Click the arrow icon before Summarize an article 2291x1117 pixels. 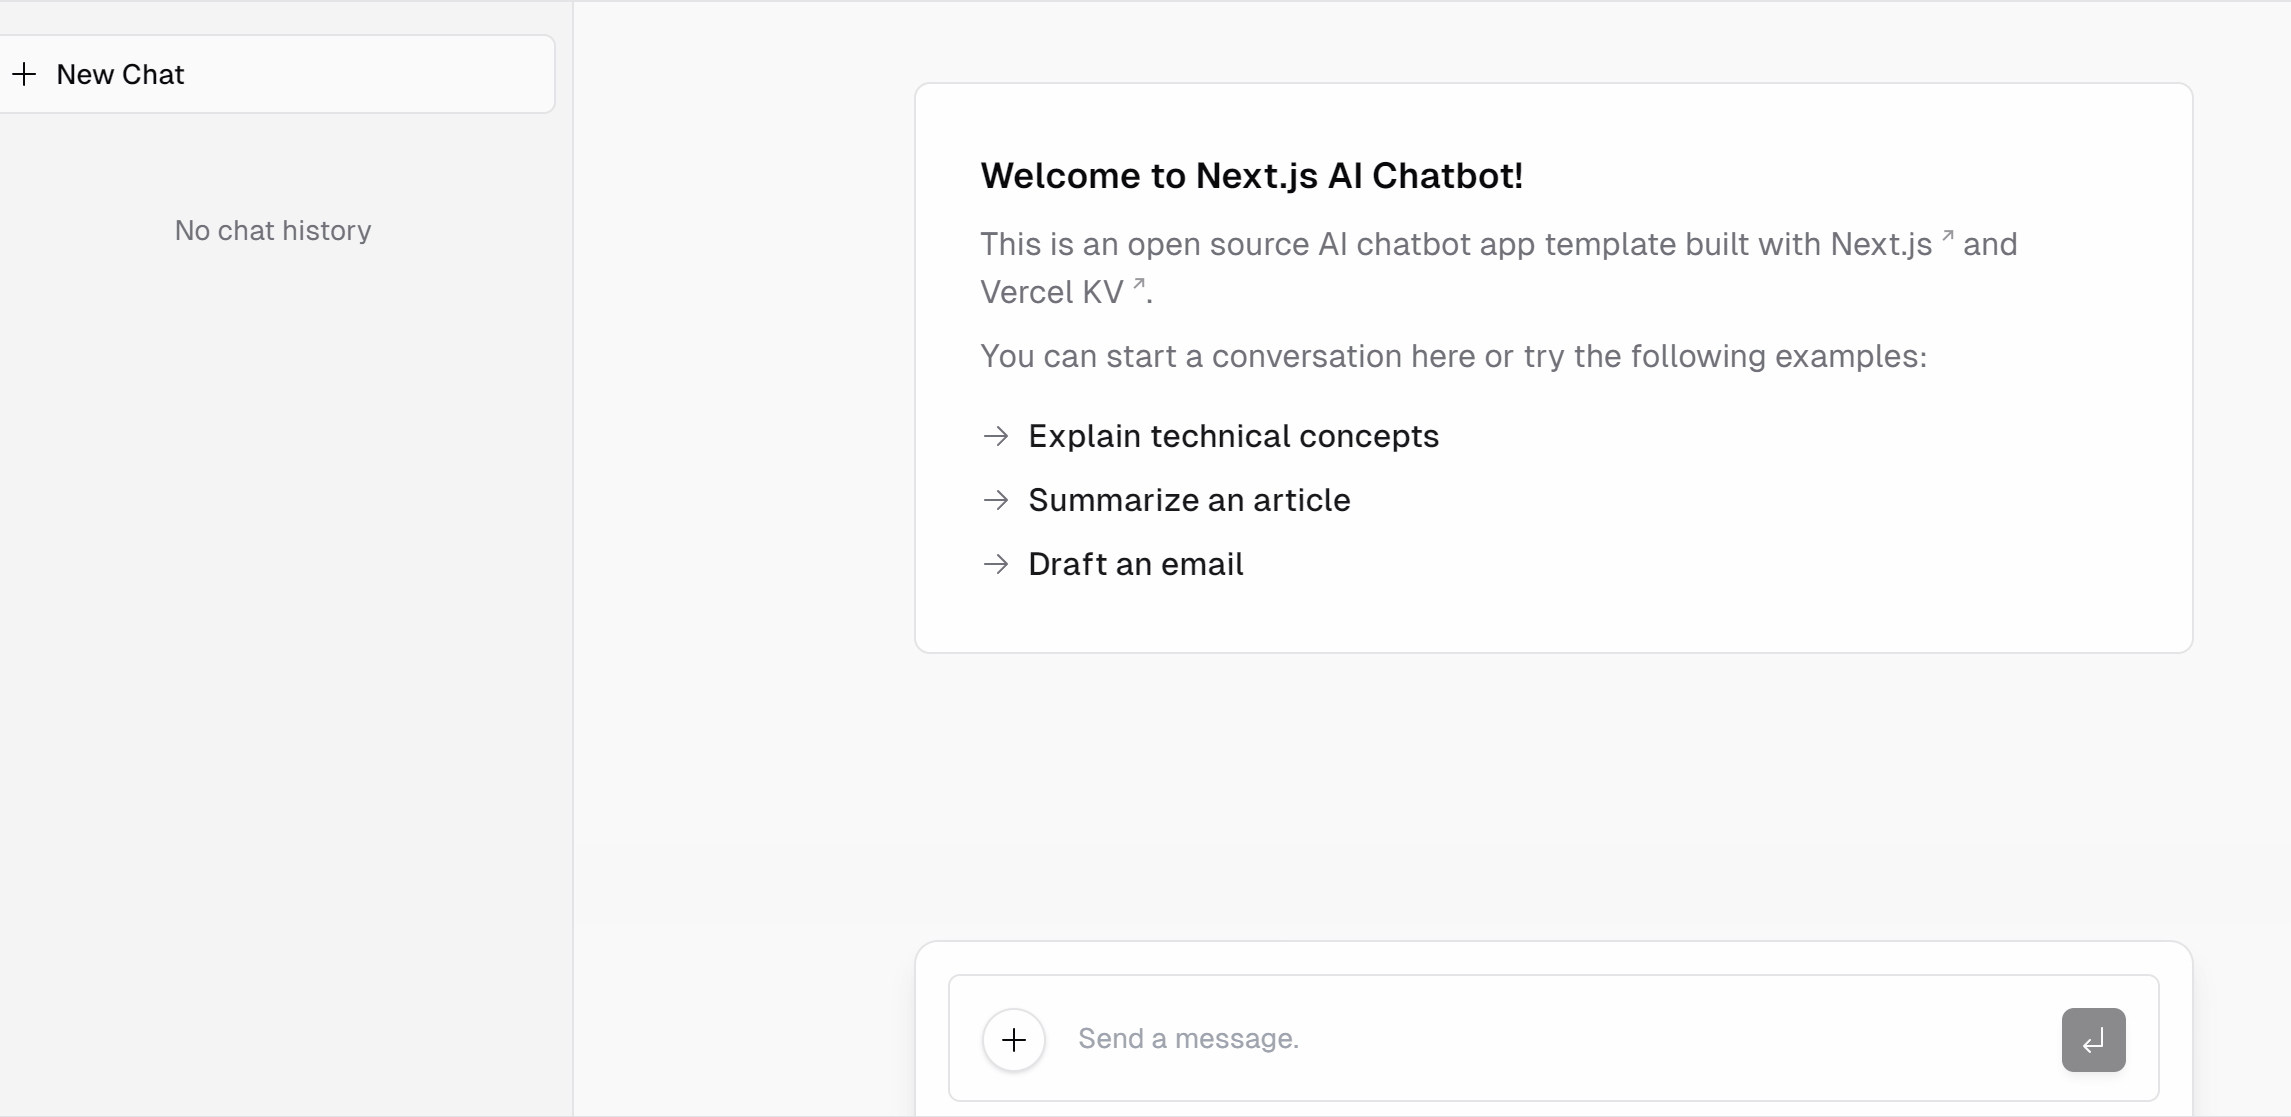996,500
